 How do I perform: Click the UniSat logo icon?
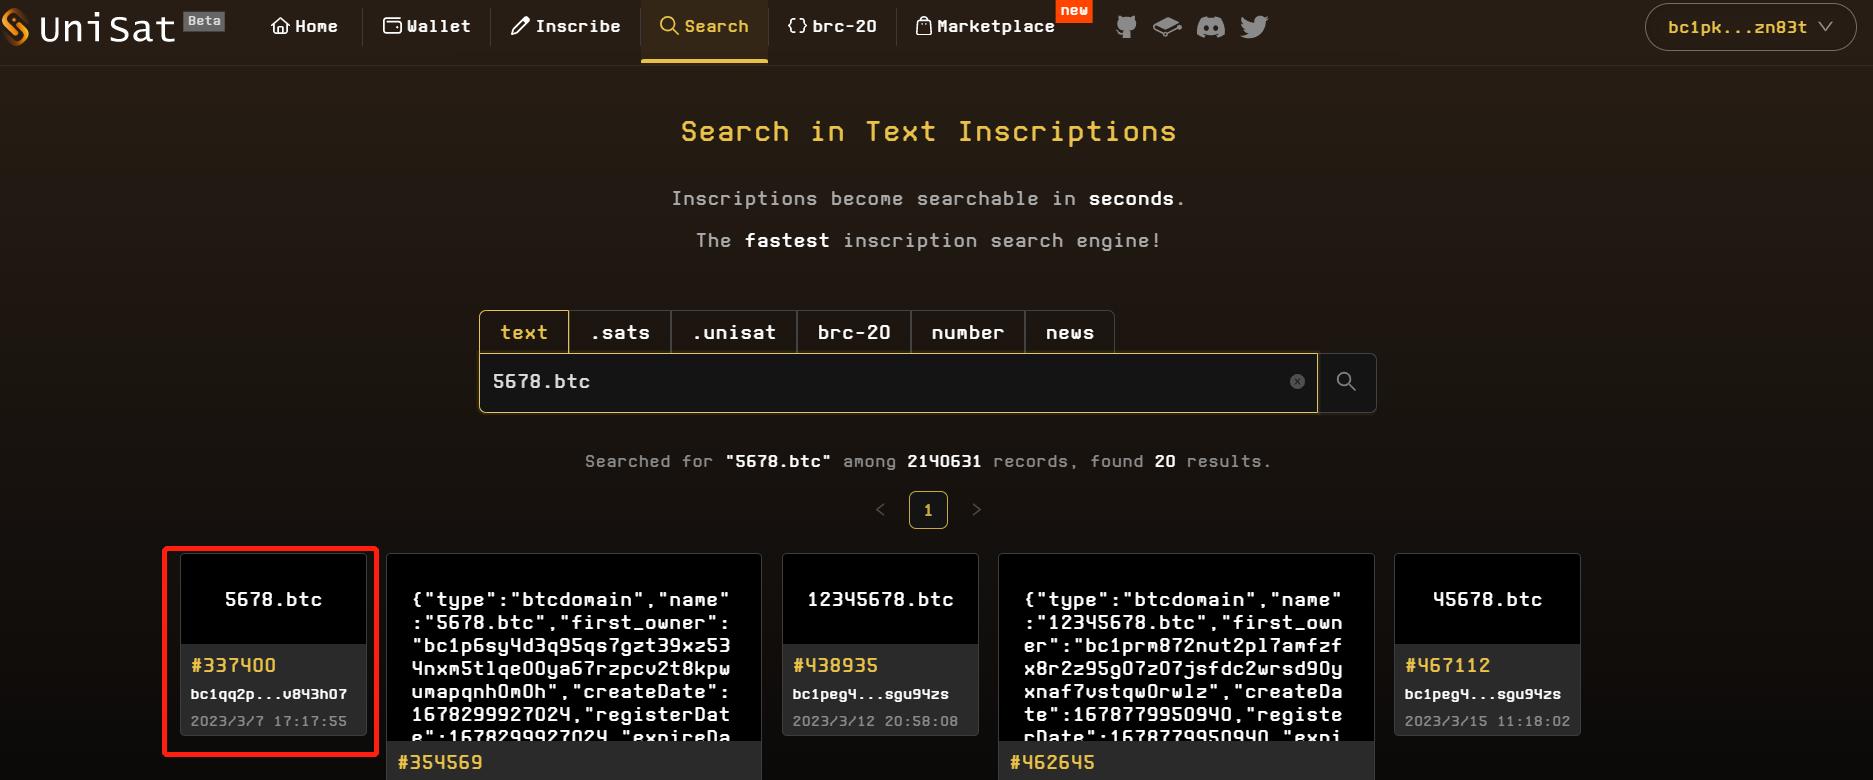(x=15, y=27)
